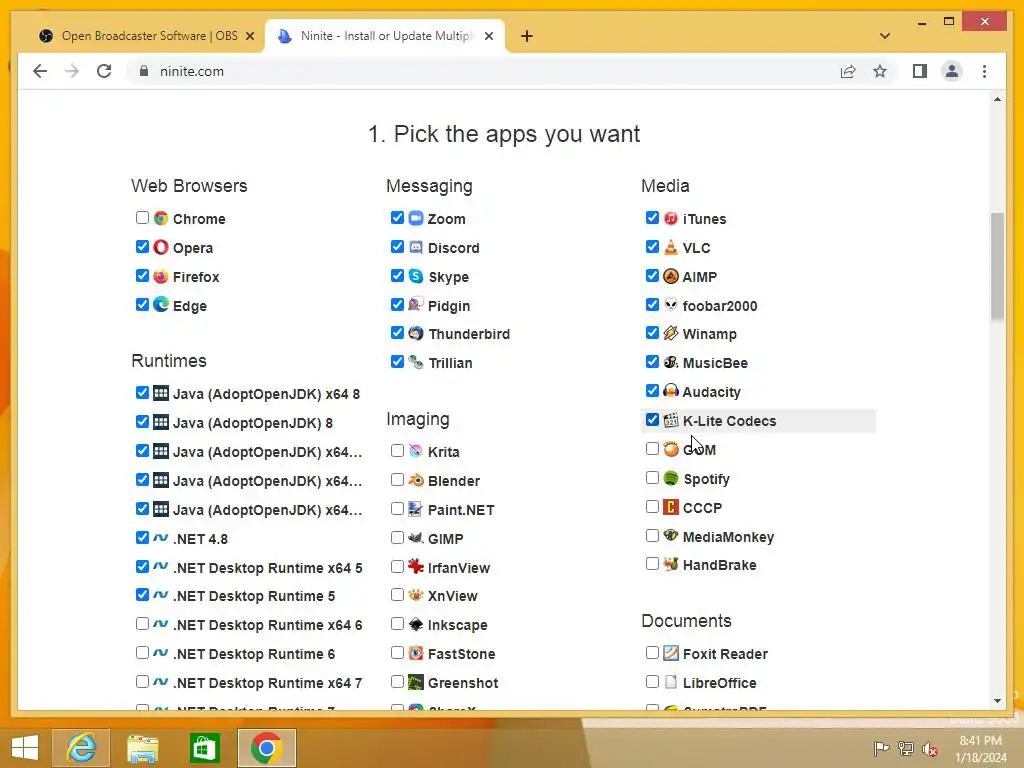Click the IrfanView red icon
The image size is (1024, 768).
click(x=416, y=567)
